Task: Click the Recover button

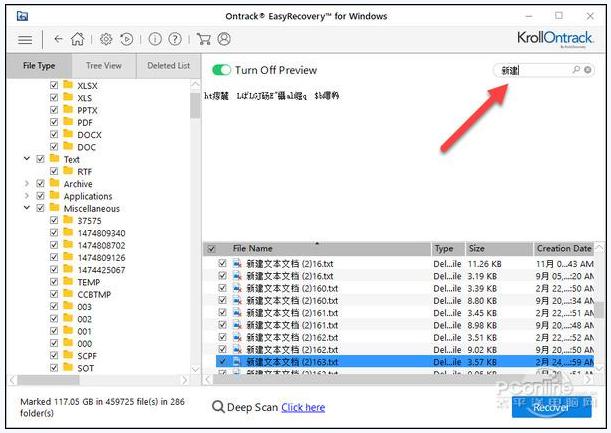Action: pos(551,407)
